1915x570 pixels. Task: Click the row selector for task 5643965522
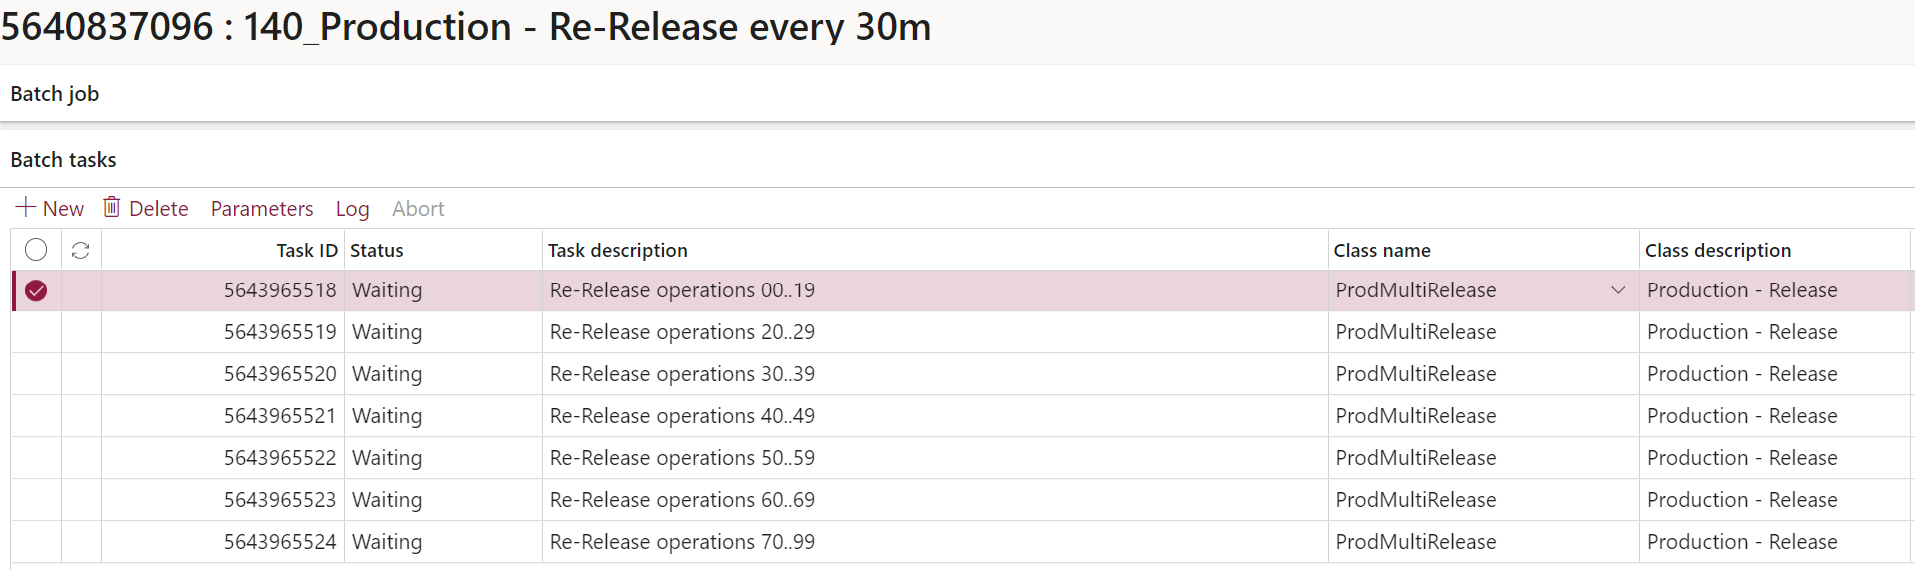[36, 458]
